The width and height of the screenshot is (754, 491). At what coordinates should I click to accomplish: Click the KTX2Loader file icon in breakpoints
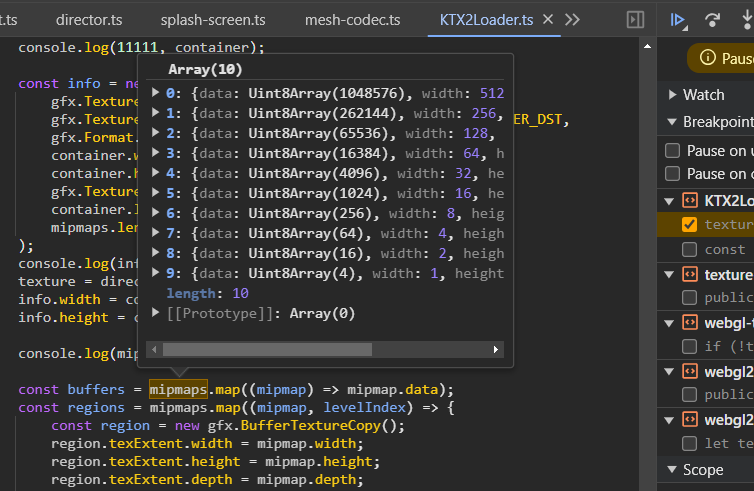click(690, 200)
